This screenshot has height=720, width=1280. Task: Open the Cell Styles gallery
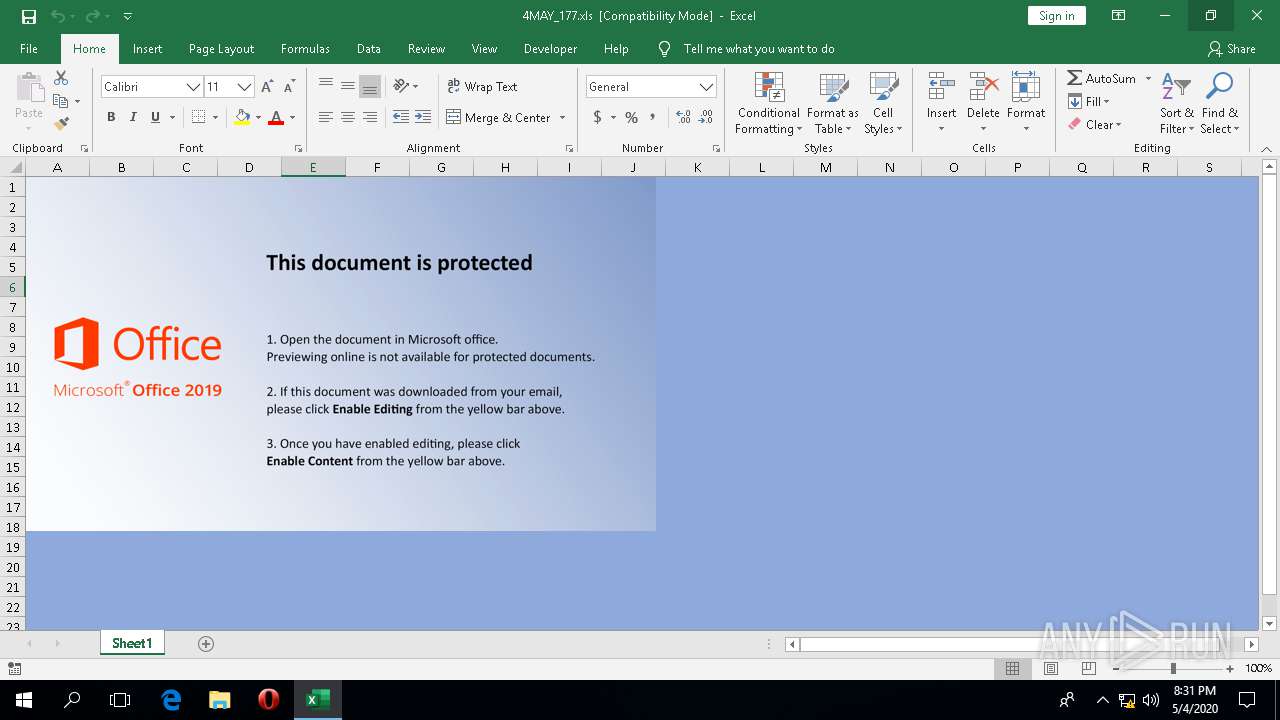pos(883,103)
